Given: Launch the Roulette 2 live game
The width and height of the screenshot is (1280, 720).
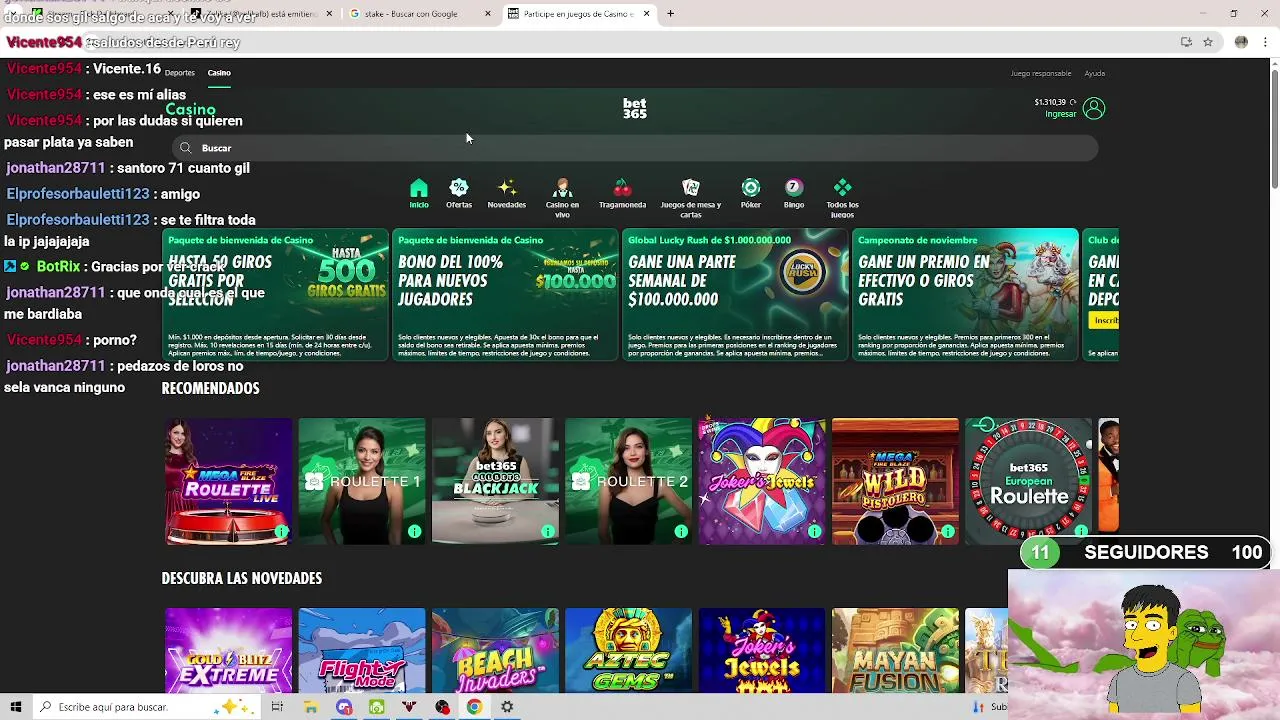Looking at the screenshot, I should [628, 482].
